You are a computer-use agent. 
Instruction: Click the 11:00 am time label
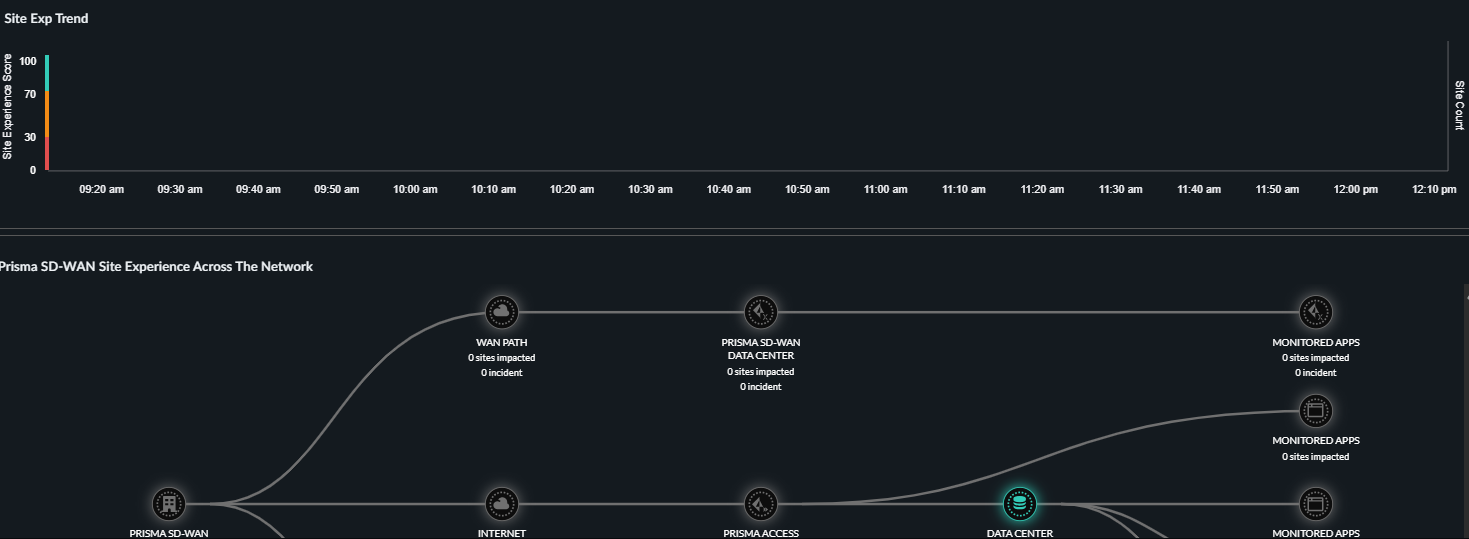coord(886,189)
